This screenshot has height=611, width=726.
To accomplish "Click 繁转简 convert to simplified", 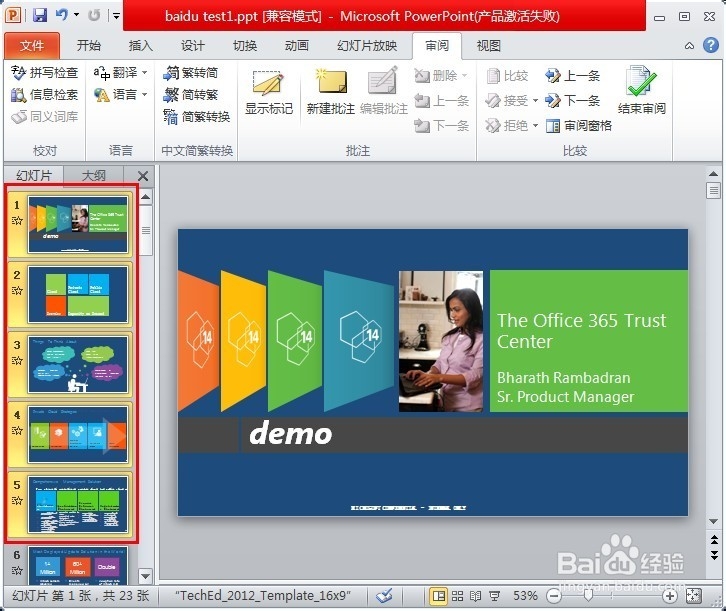I will click(x=190, y=73).
